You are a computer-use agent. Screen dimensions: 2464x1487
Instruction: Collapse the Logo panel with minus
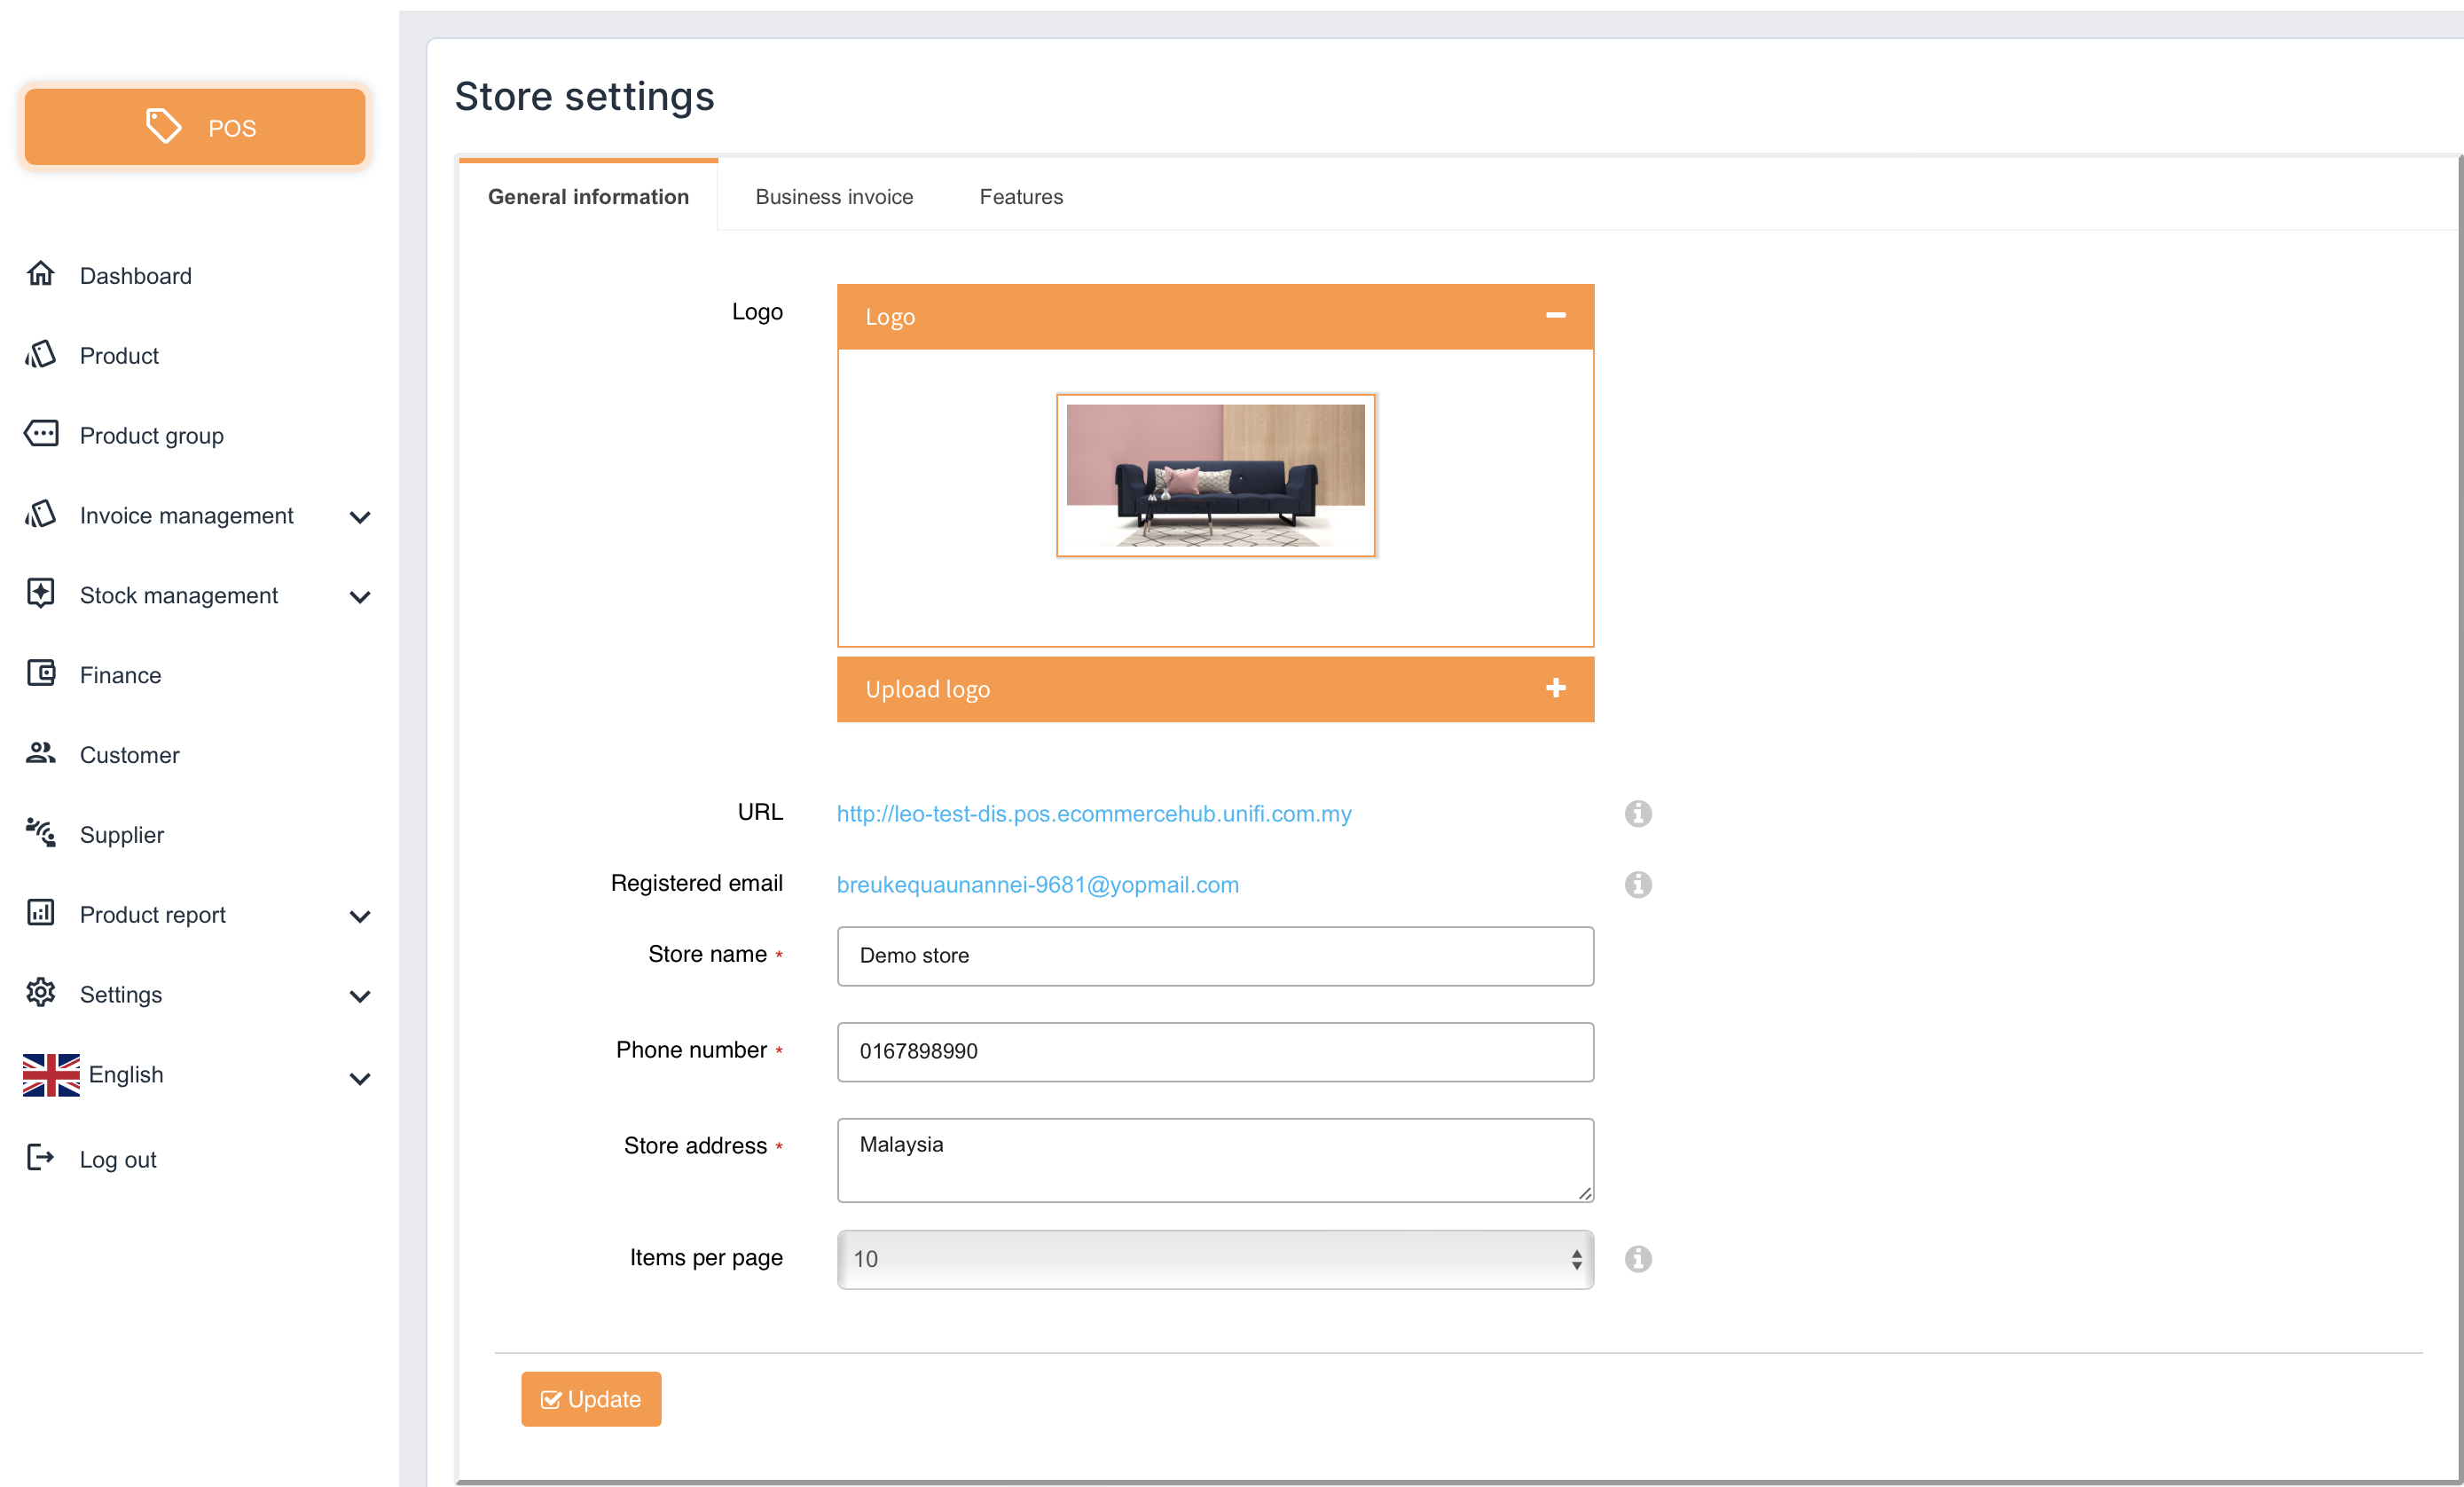(1555, 316)
